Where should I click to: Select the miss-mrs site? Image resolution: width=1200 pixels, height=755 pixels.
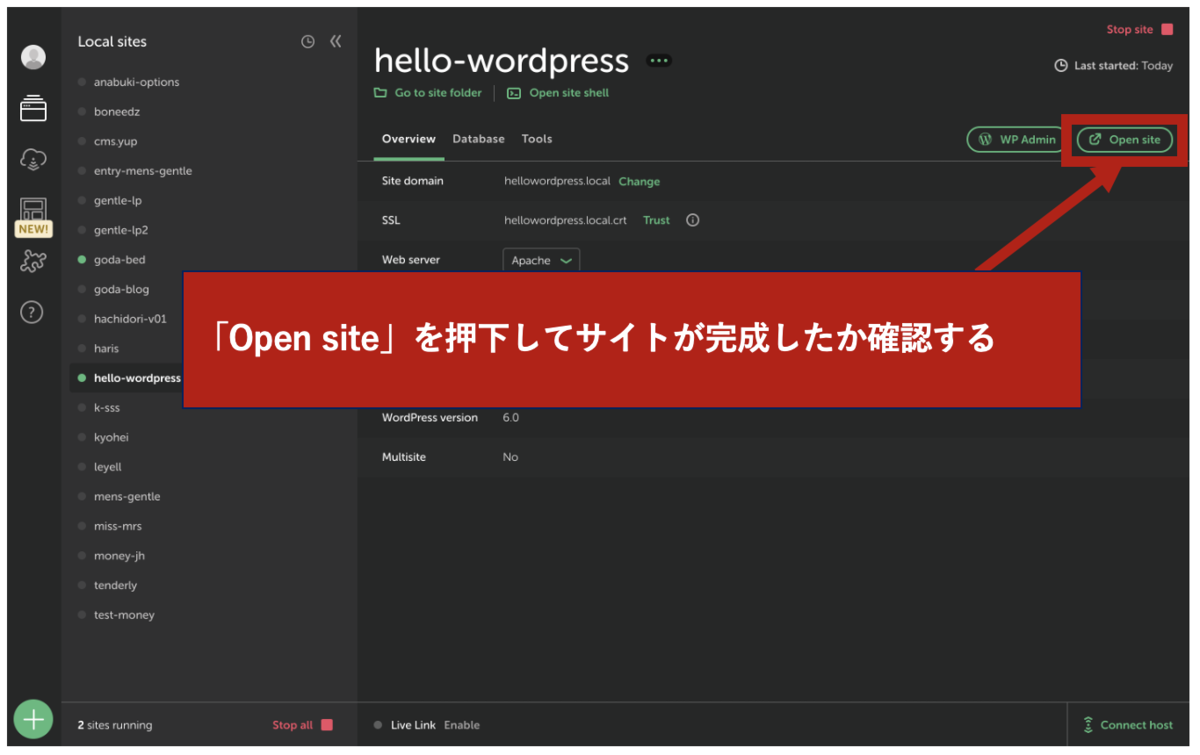[118, 526]
